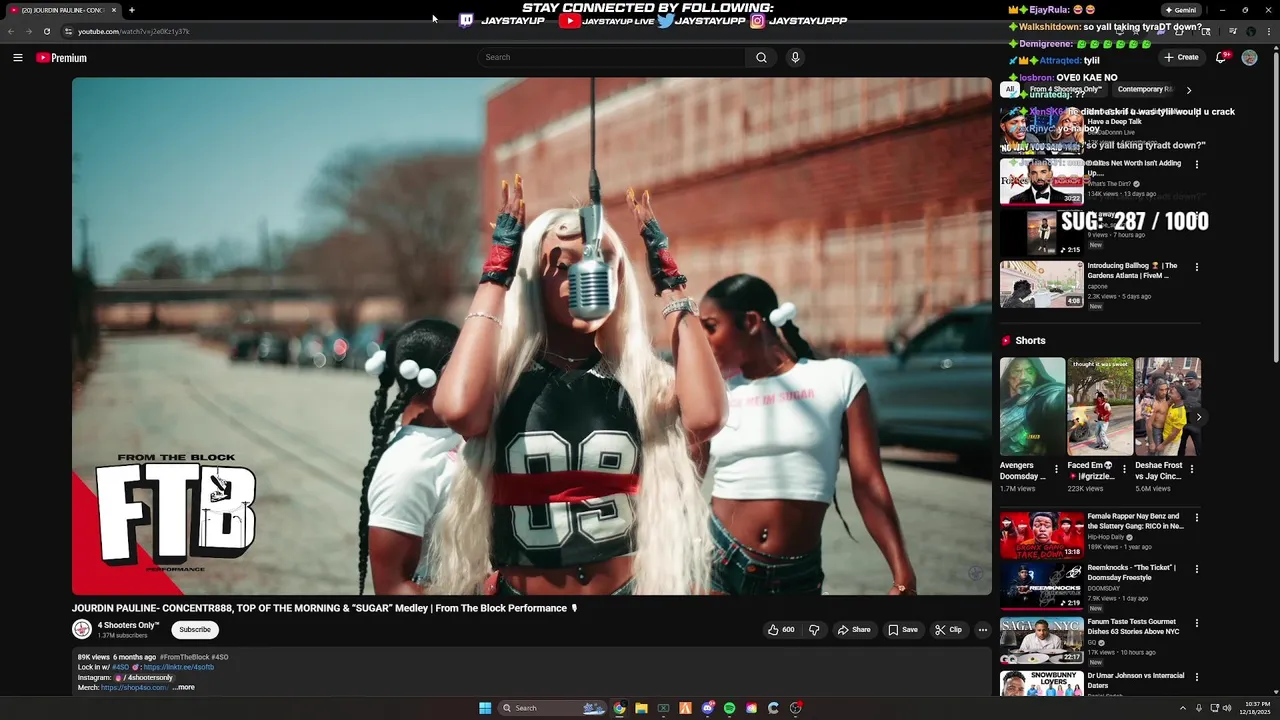This screenshot has height=720, width=1280.
Task: Open the shop4so.com merch link
Action: pos(134,687)
